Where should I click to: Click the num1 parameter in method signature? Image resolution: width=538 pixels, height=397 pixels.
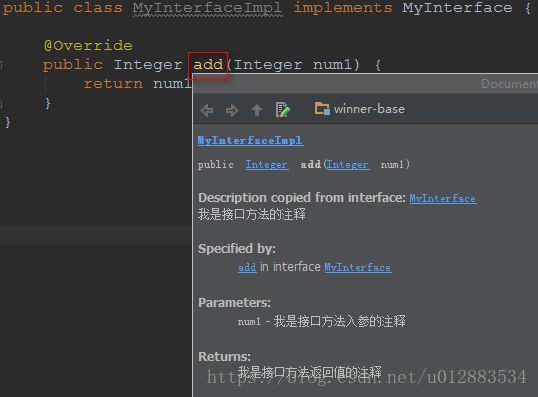pyautogui.click(x=333, y=65)
